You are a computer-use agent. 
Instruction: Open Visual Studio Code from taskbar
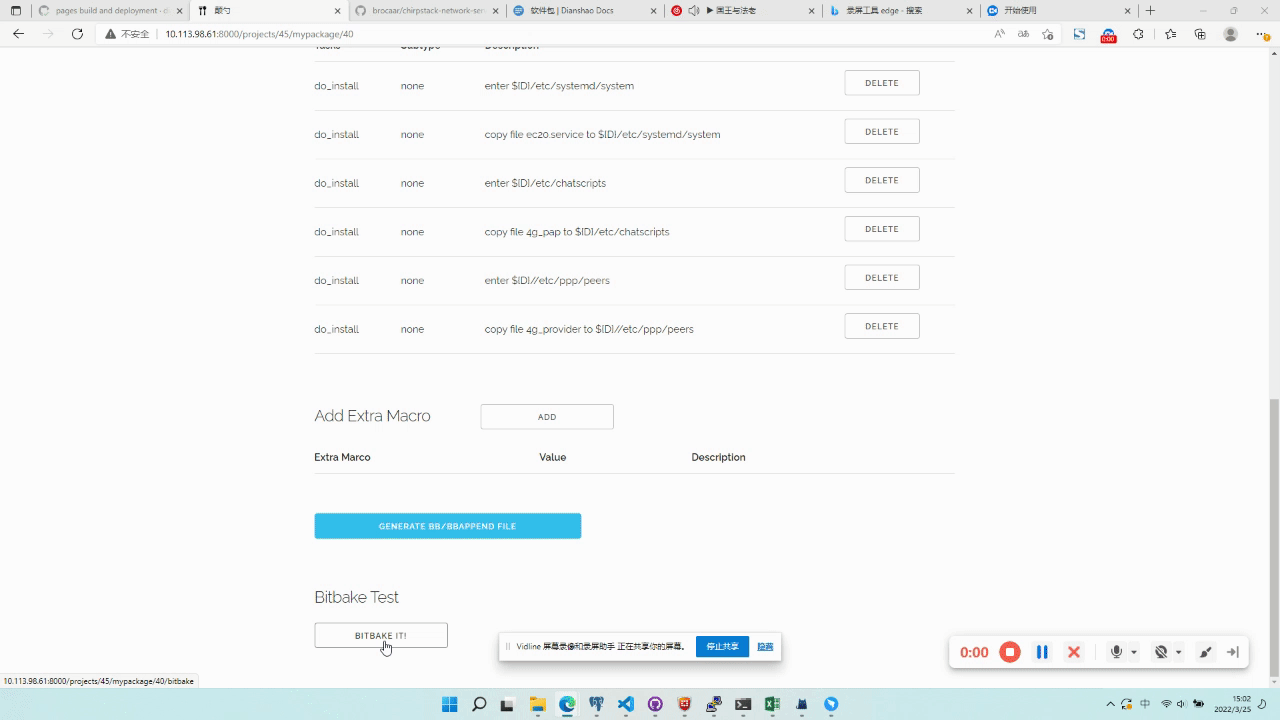pyautogui.click(x=626, y=704)
